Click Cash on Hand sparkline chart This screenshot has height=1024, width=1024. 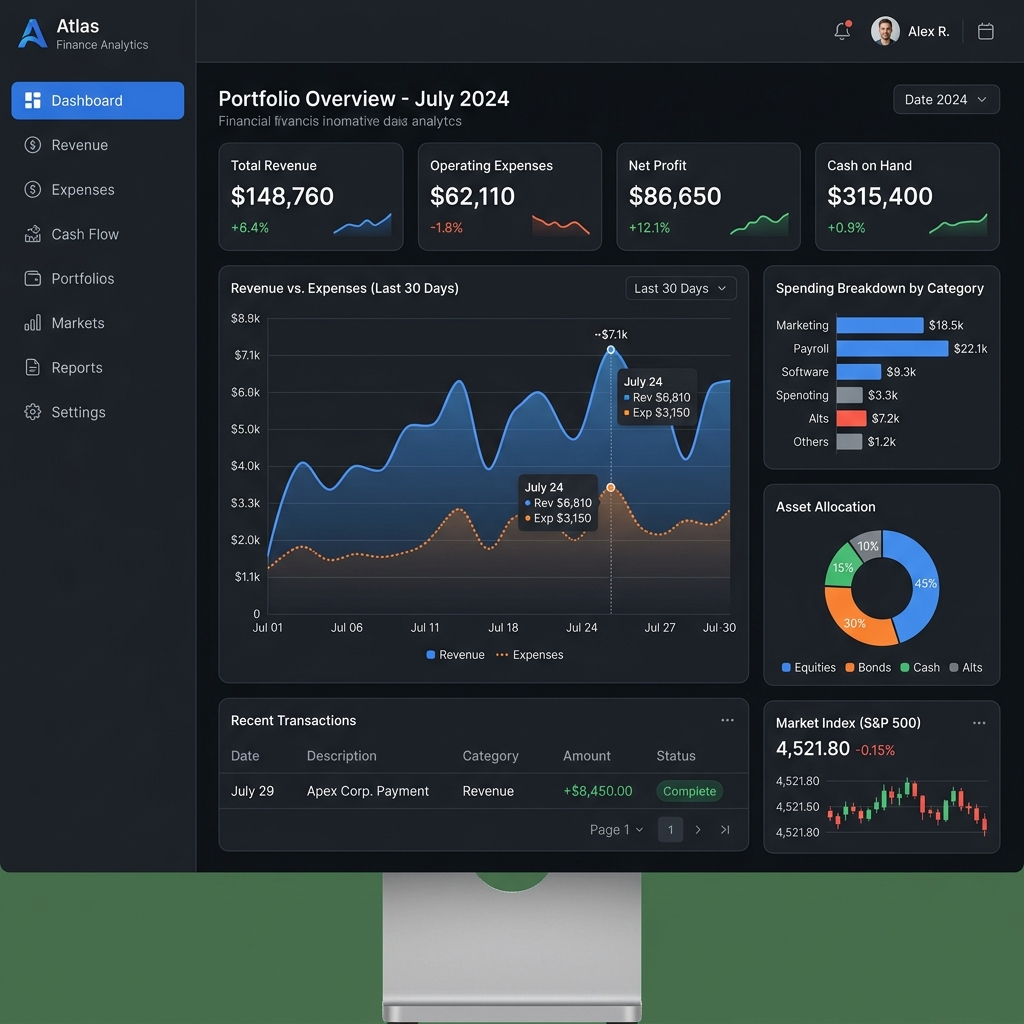pos(958,224)
